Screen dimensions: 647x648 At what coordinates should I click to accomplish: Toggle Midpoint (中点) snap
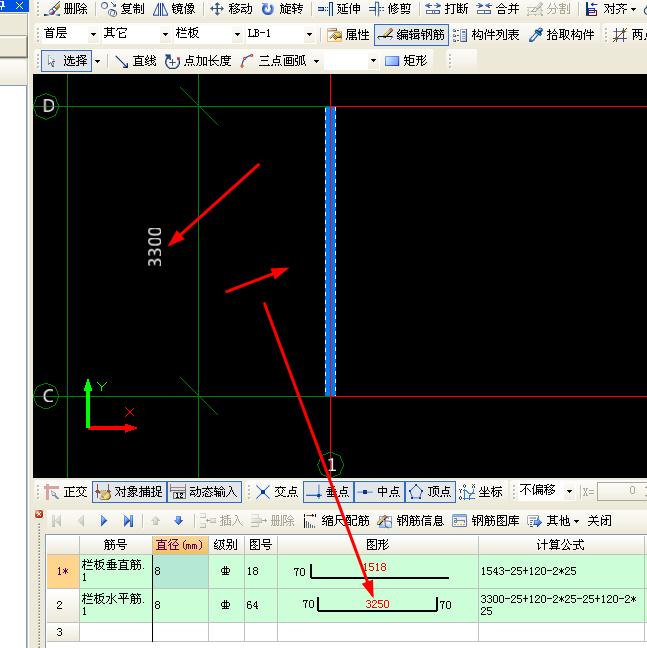click(x=380, y=492)
